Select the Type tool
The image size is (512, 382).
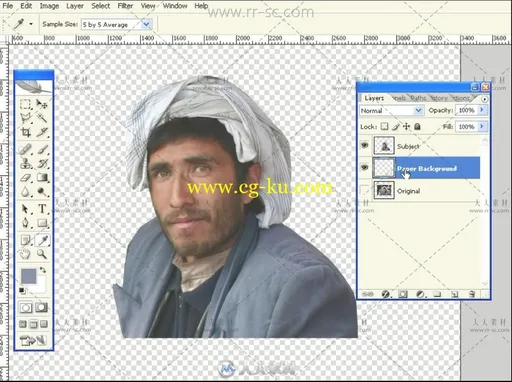coord(42,209)
